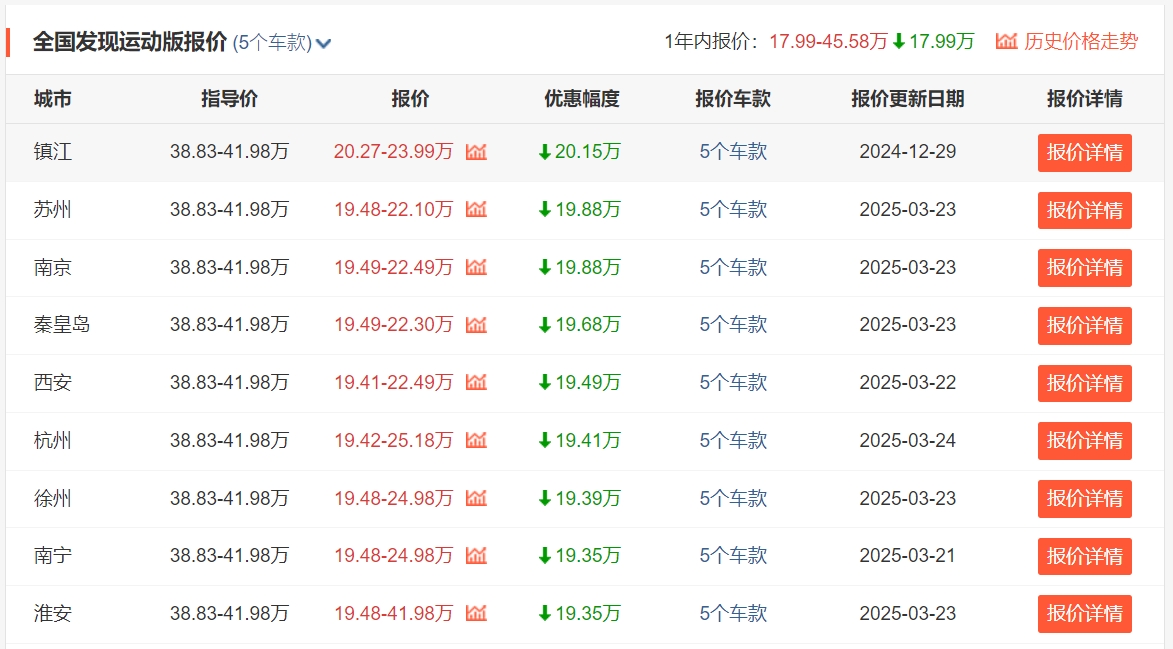Click 报价详情 button for 镇江
Viewport: 1173px width, 649px height.
1084,153
